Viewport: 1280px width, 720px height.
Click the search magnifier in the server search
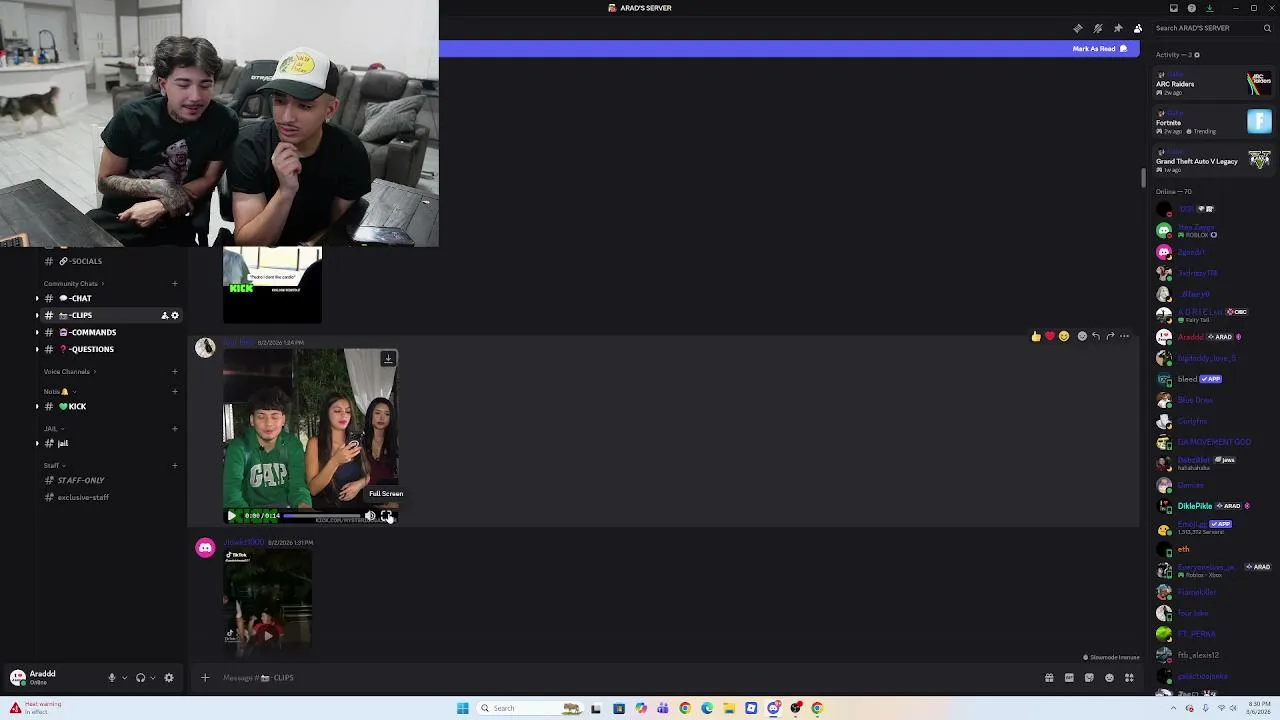tap(1267, 28)
